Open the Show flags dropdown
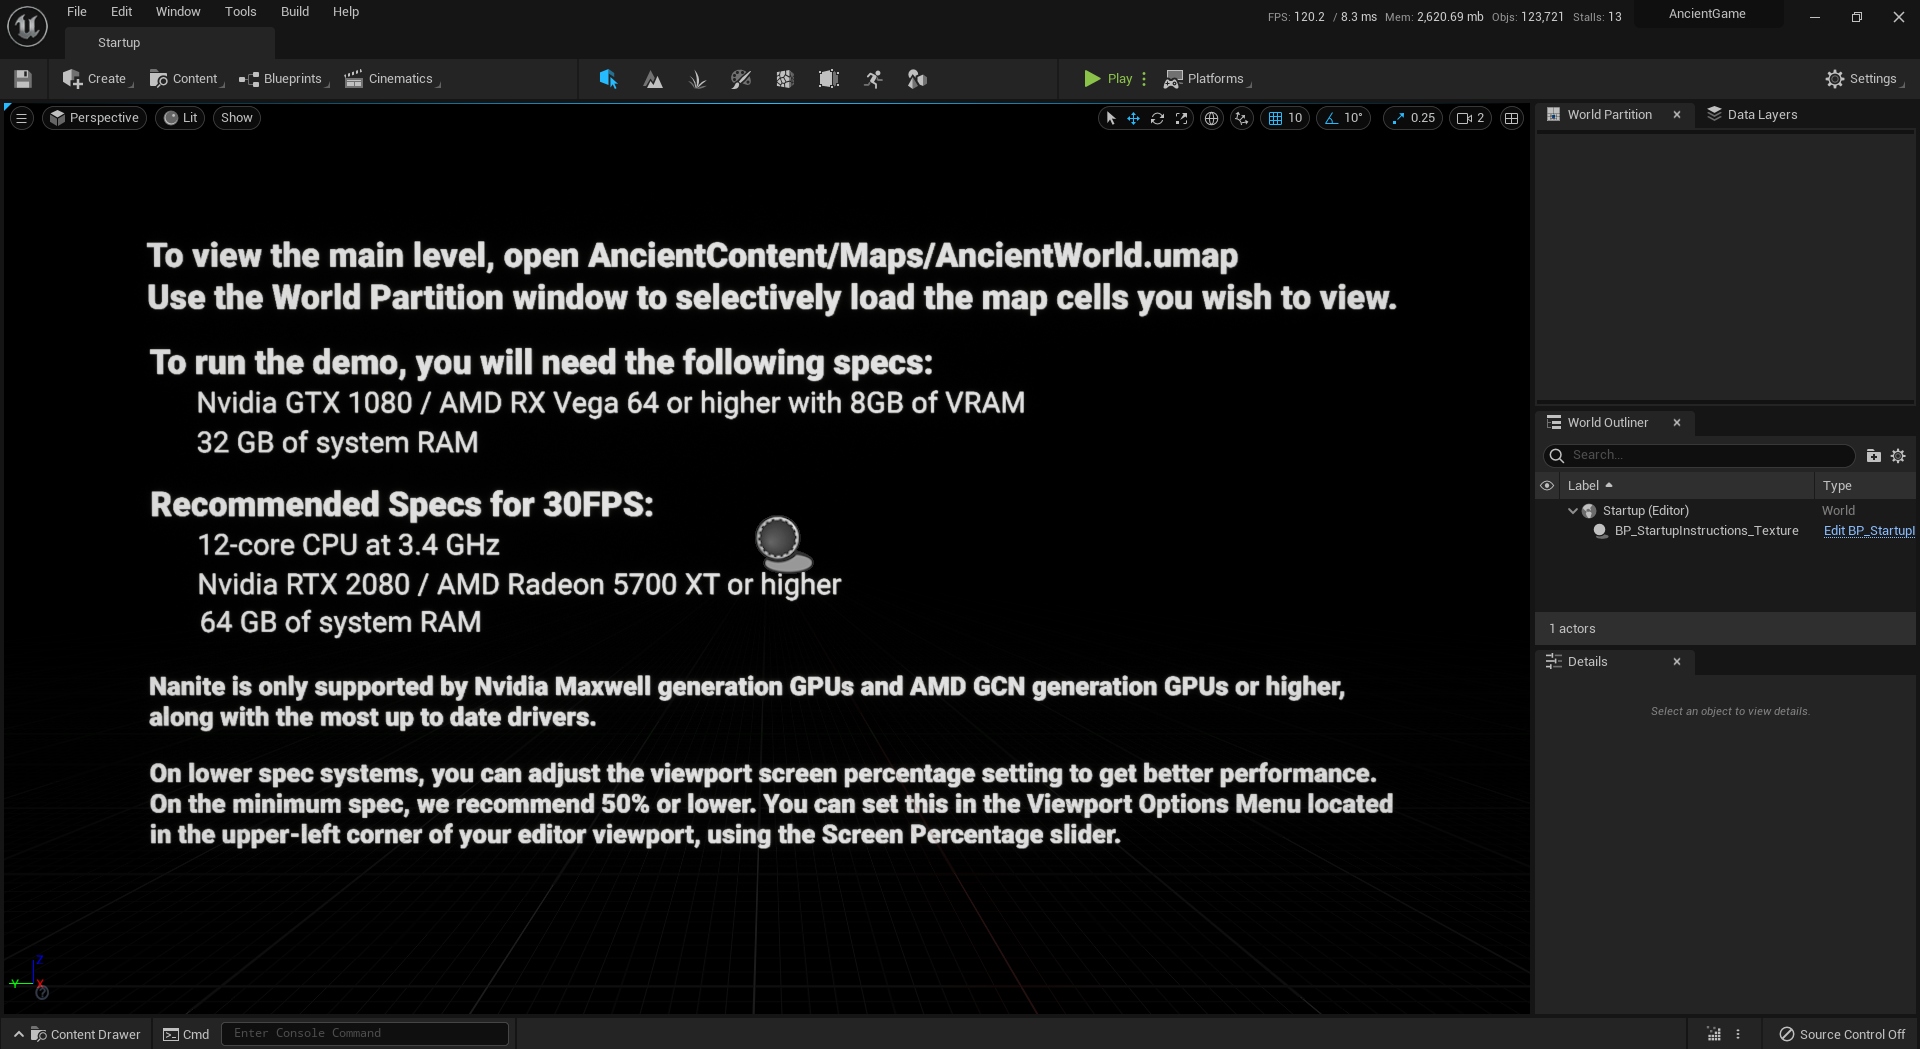Viewport: 1920px width, 1049px height. pyautogui.click(x=237, y=118)
